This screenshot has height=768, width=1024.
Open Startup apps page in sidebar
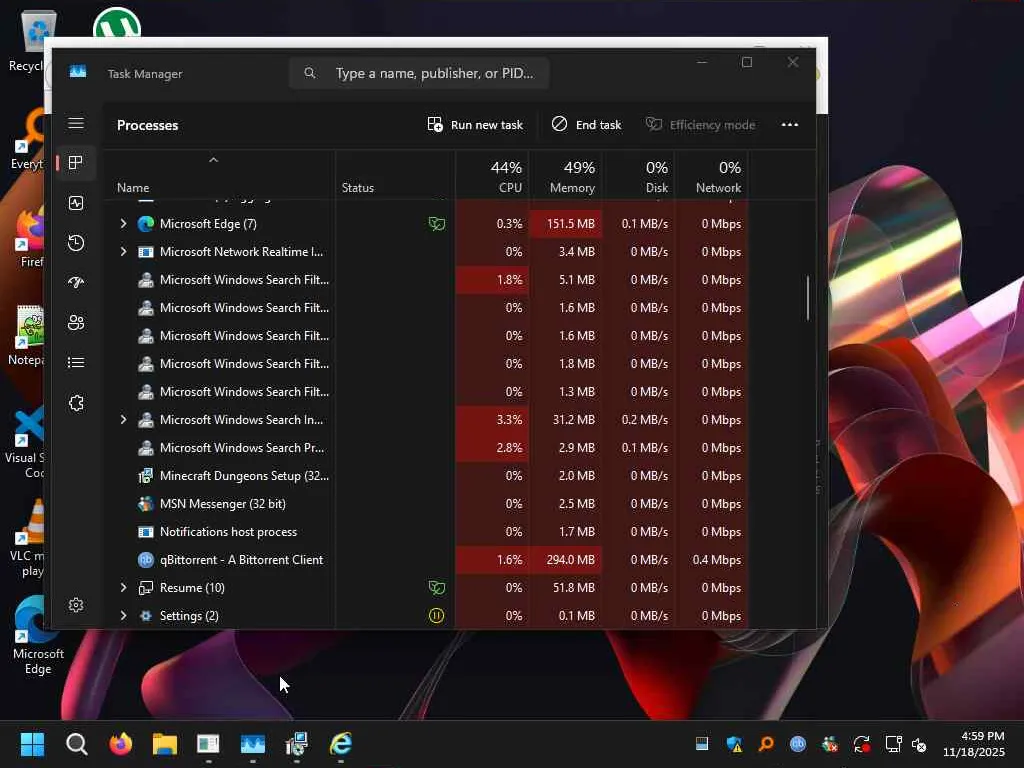coord(76,282)
